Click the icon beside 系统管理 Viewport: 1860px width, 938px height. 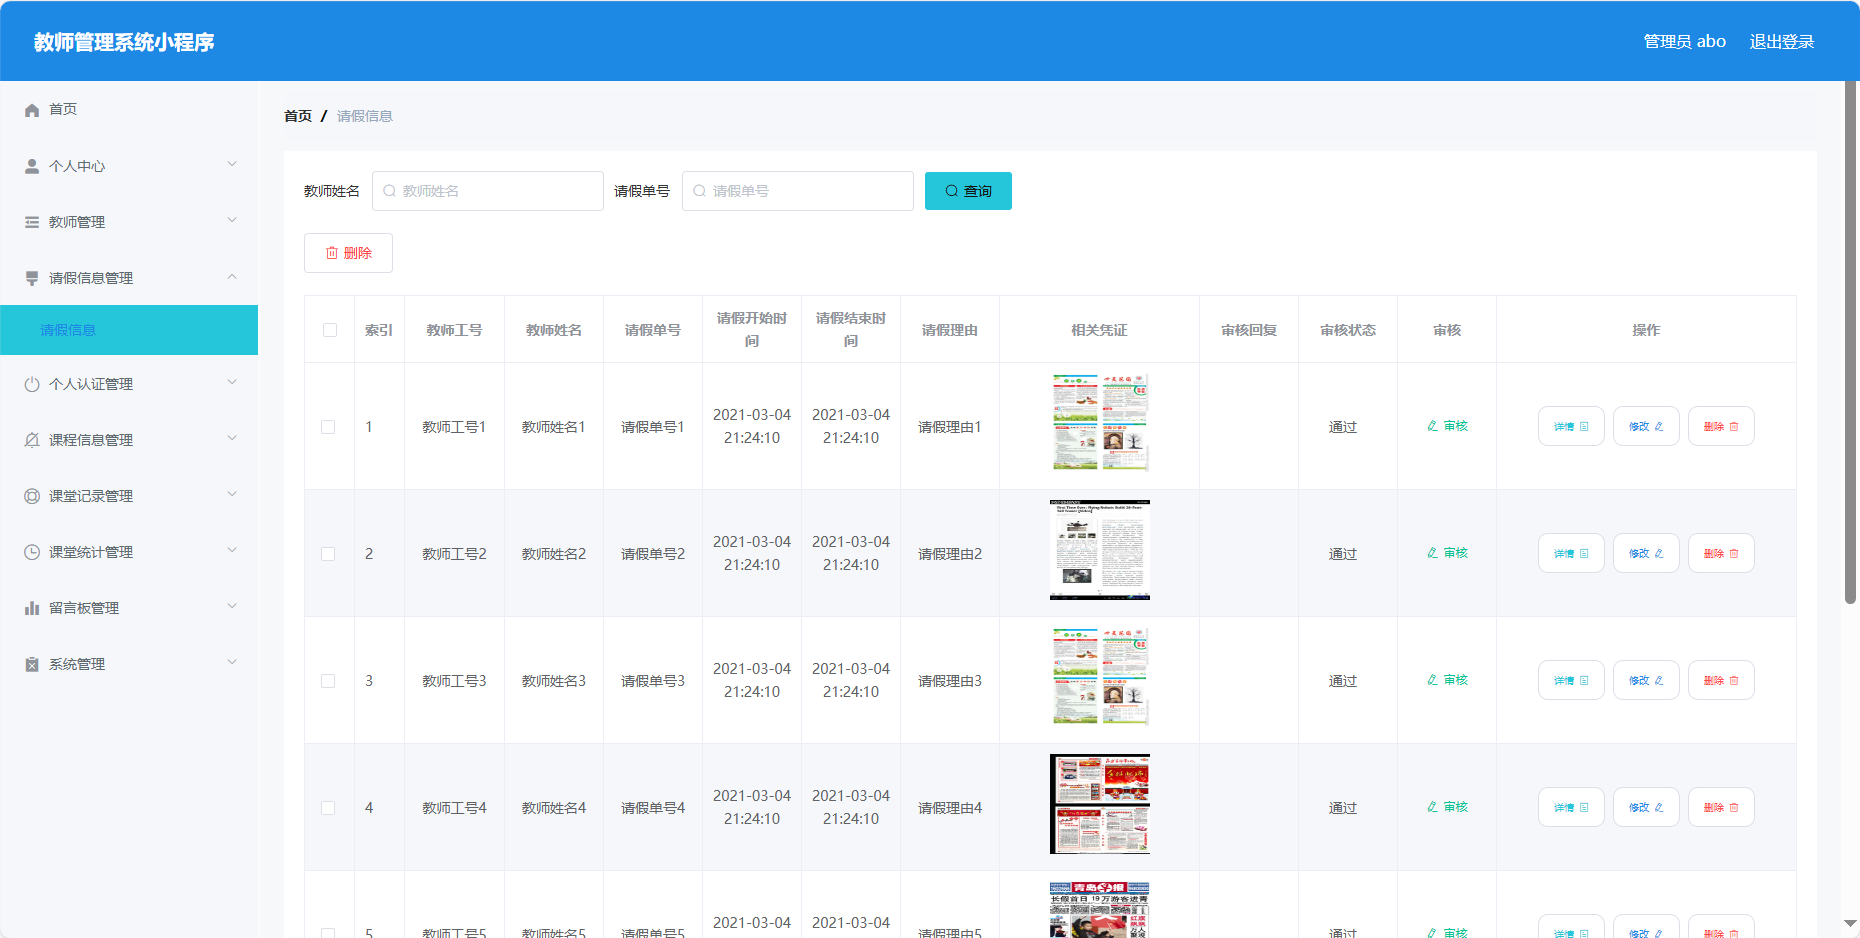tap(32, 664)
